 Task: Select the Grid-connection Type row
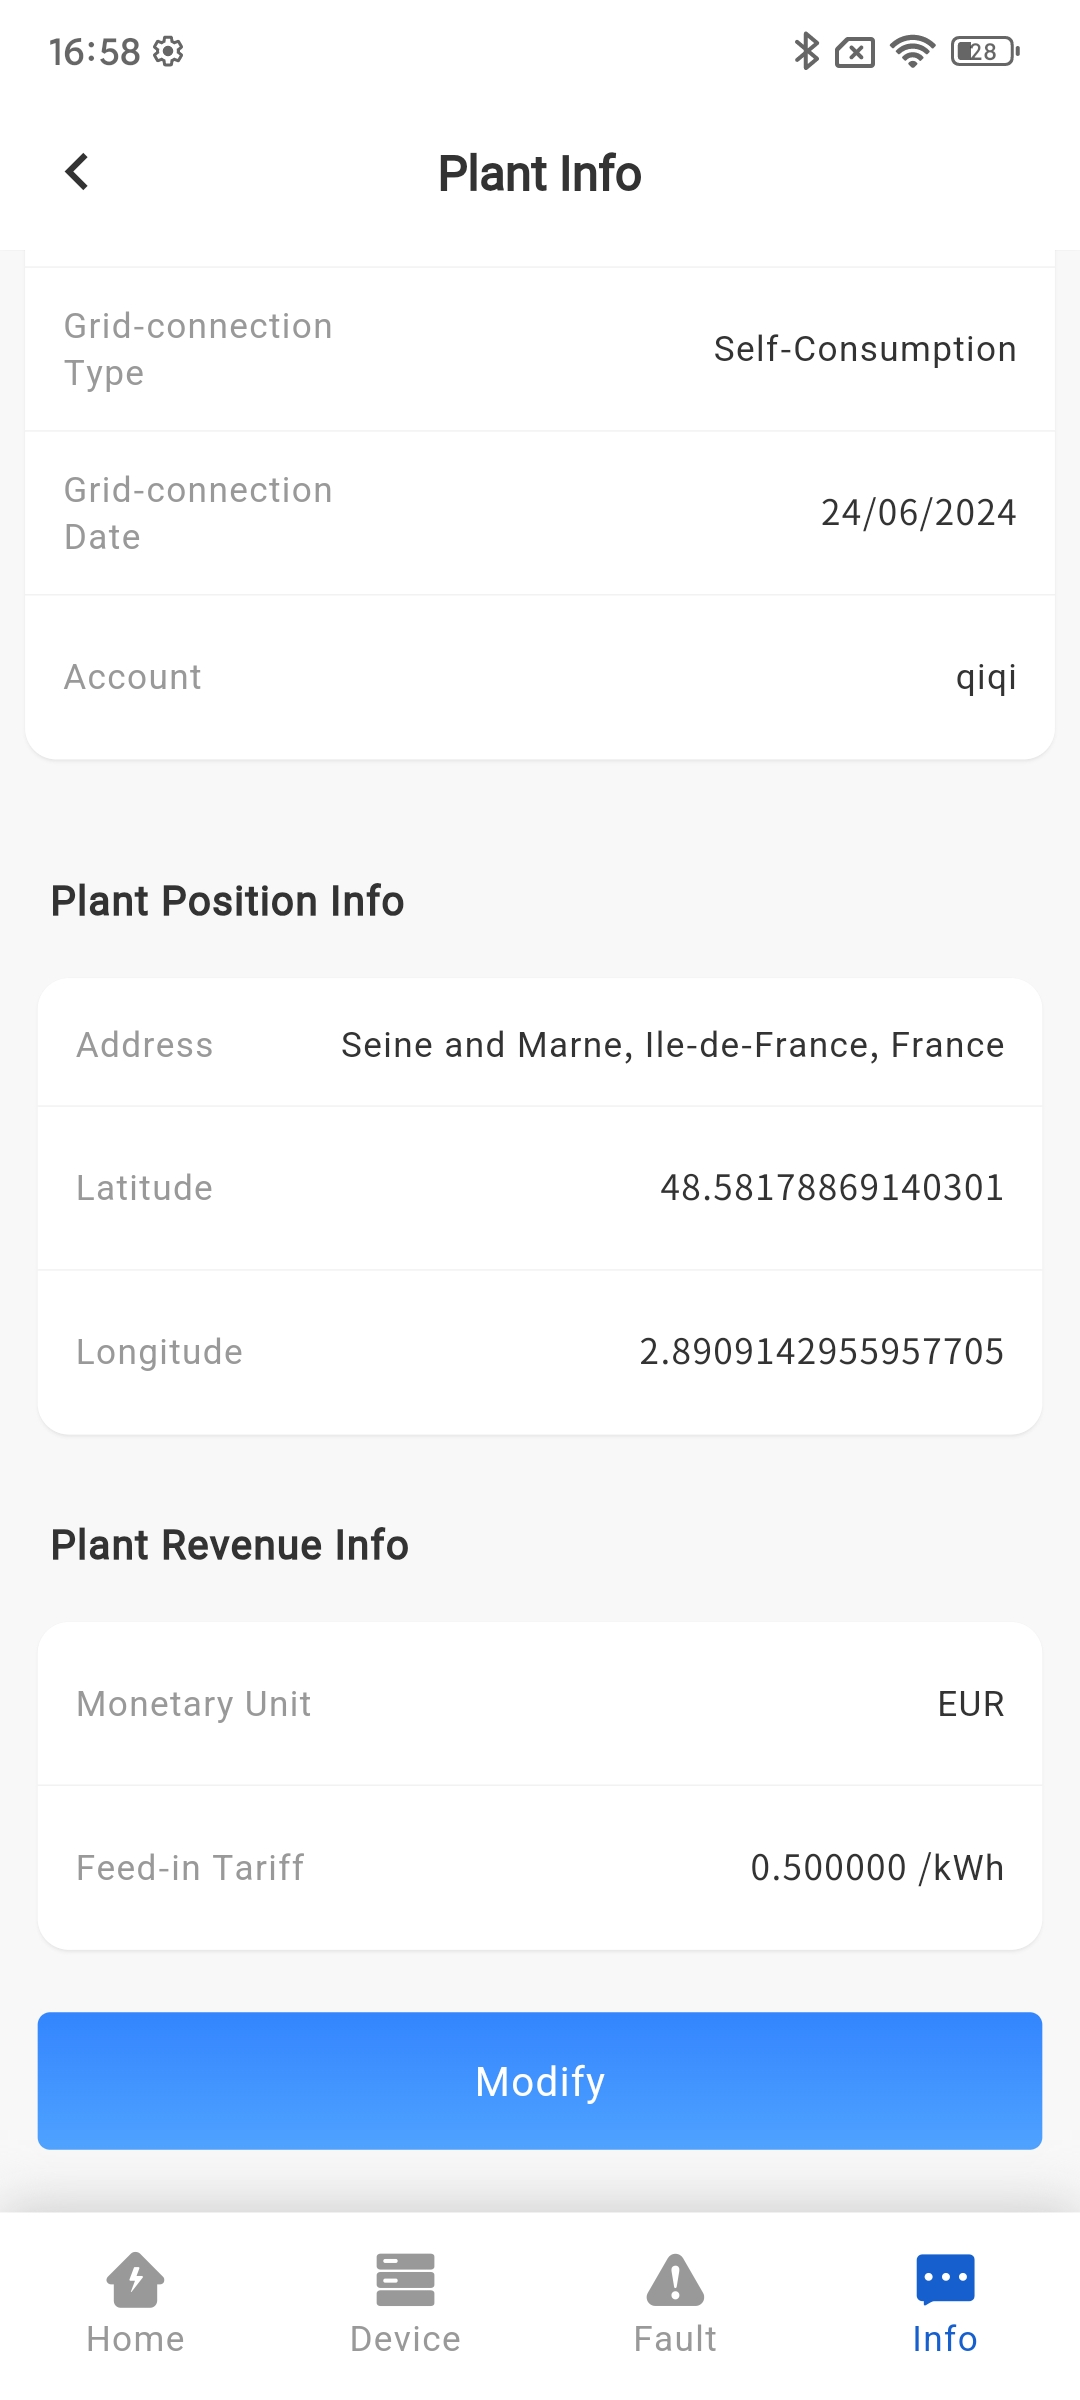click(x=540, y=349)
